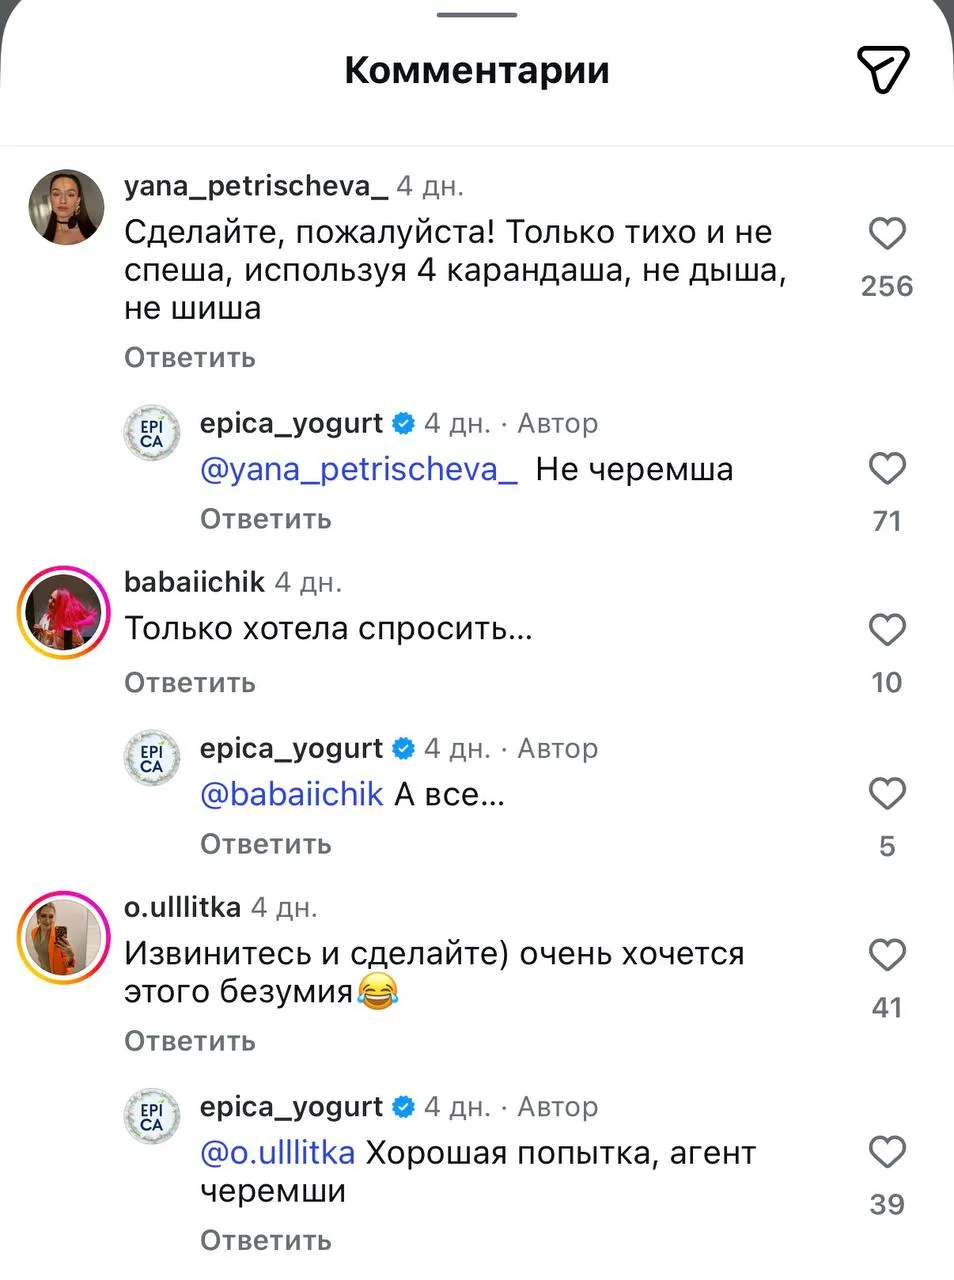
Task: Open the o.ullIitka username
Action: point(183,907)
